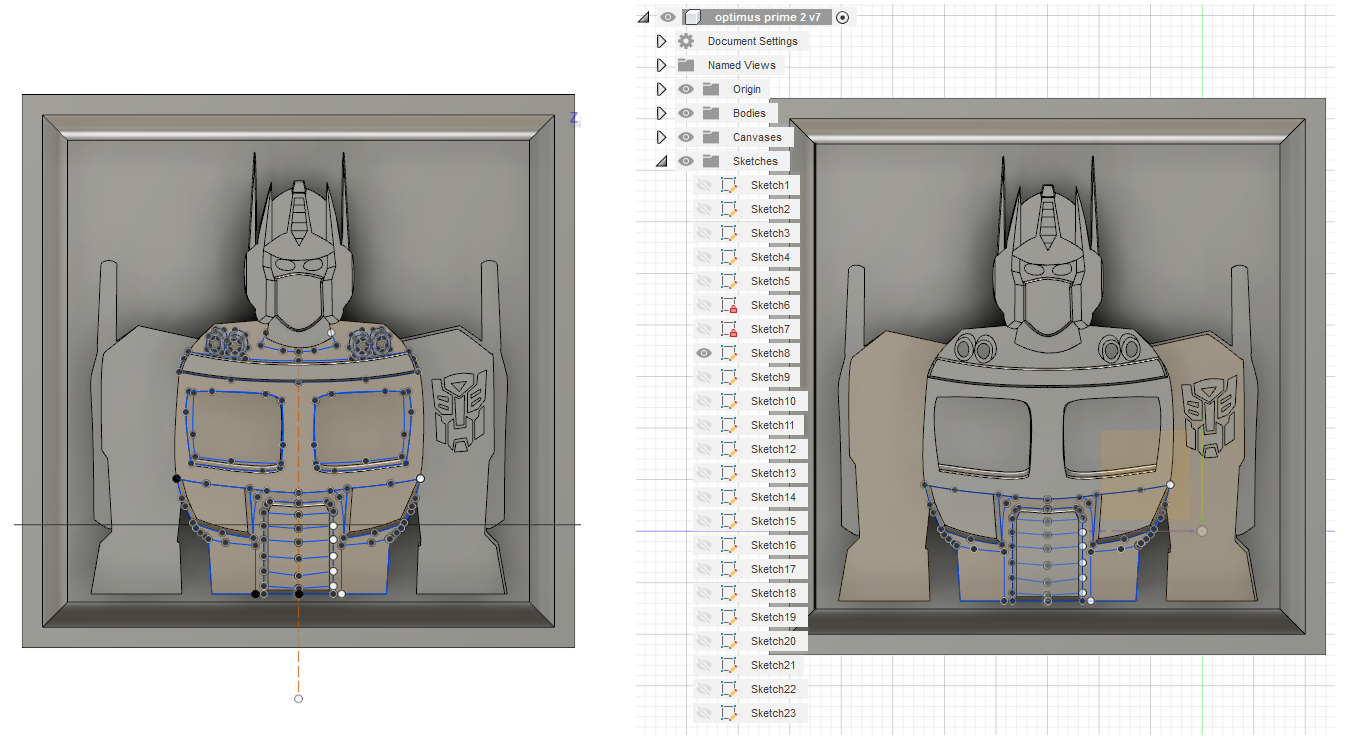Hide the Bodies folder using its eye
Screen dimensions: 1360x740
point(686,113)
